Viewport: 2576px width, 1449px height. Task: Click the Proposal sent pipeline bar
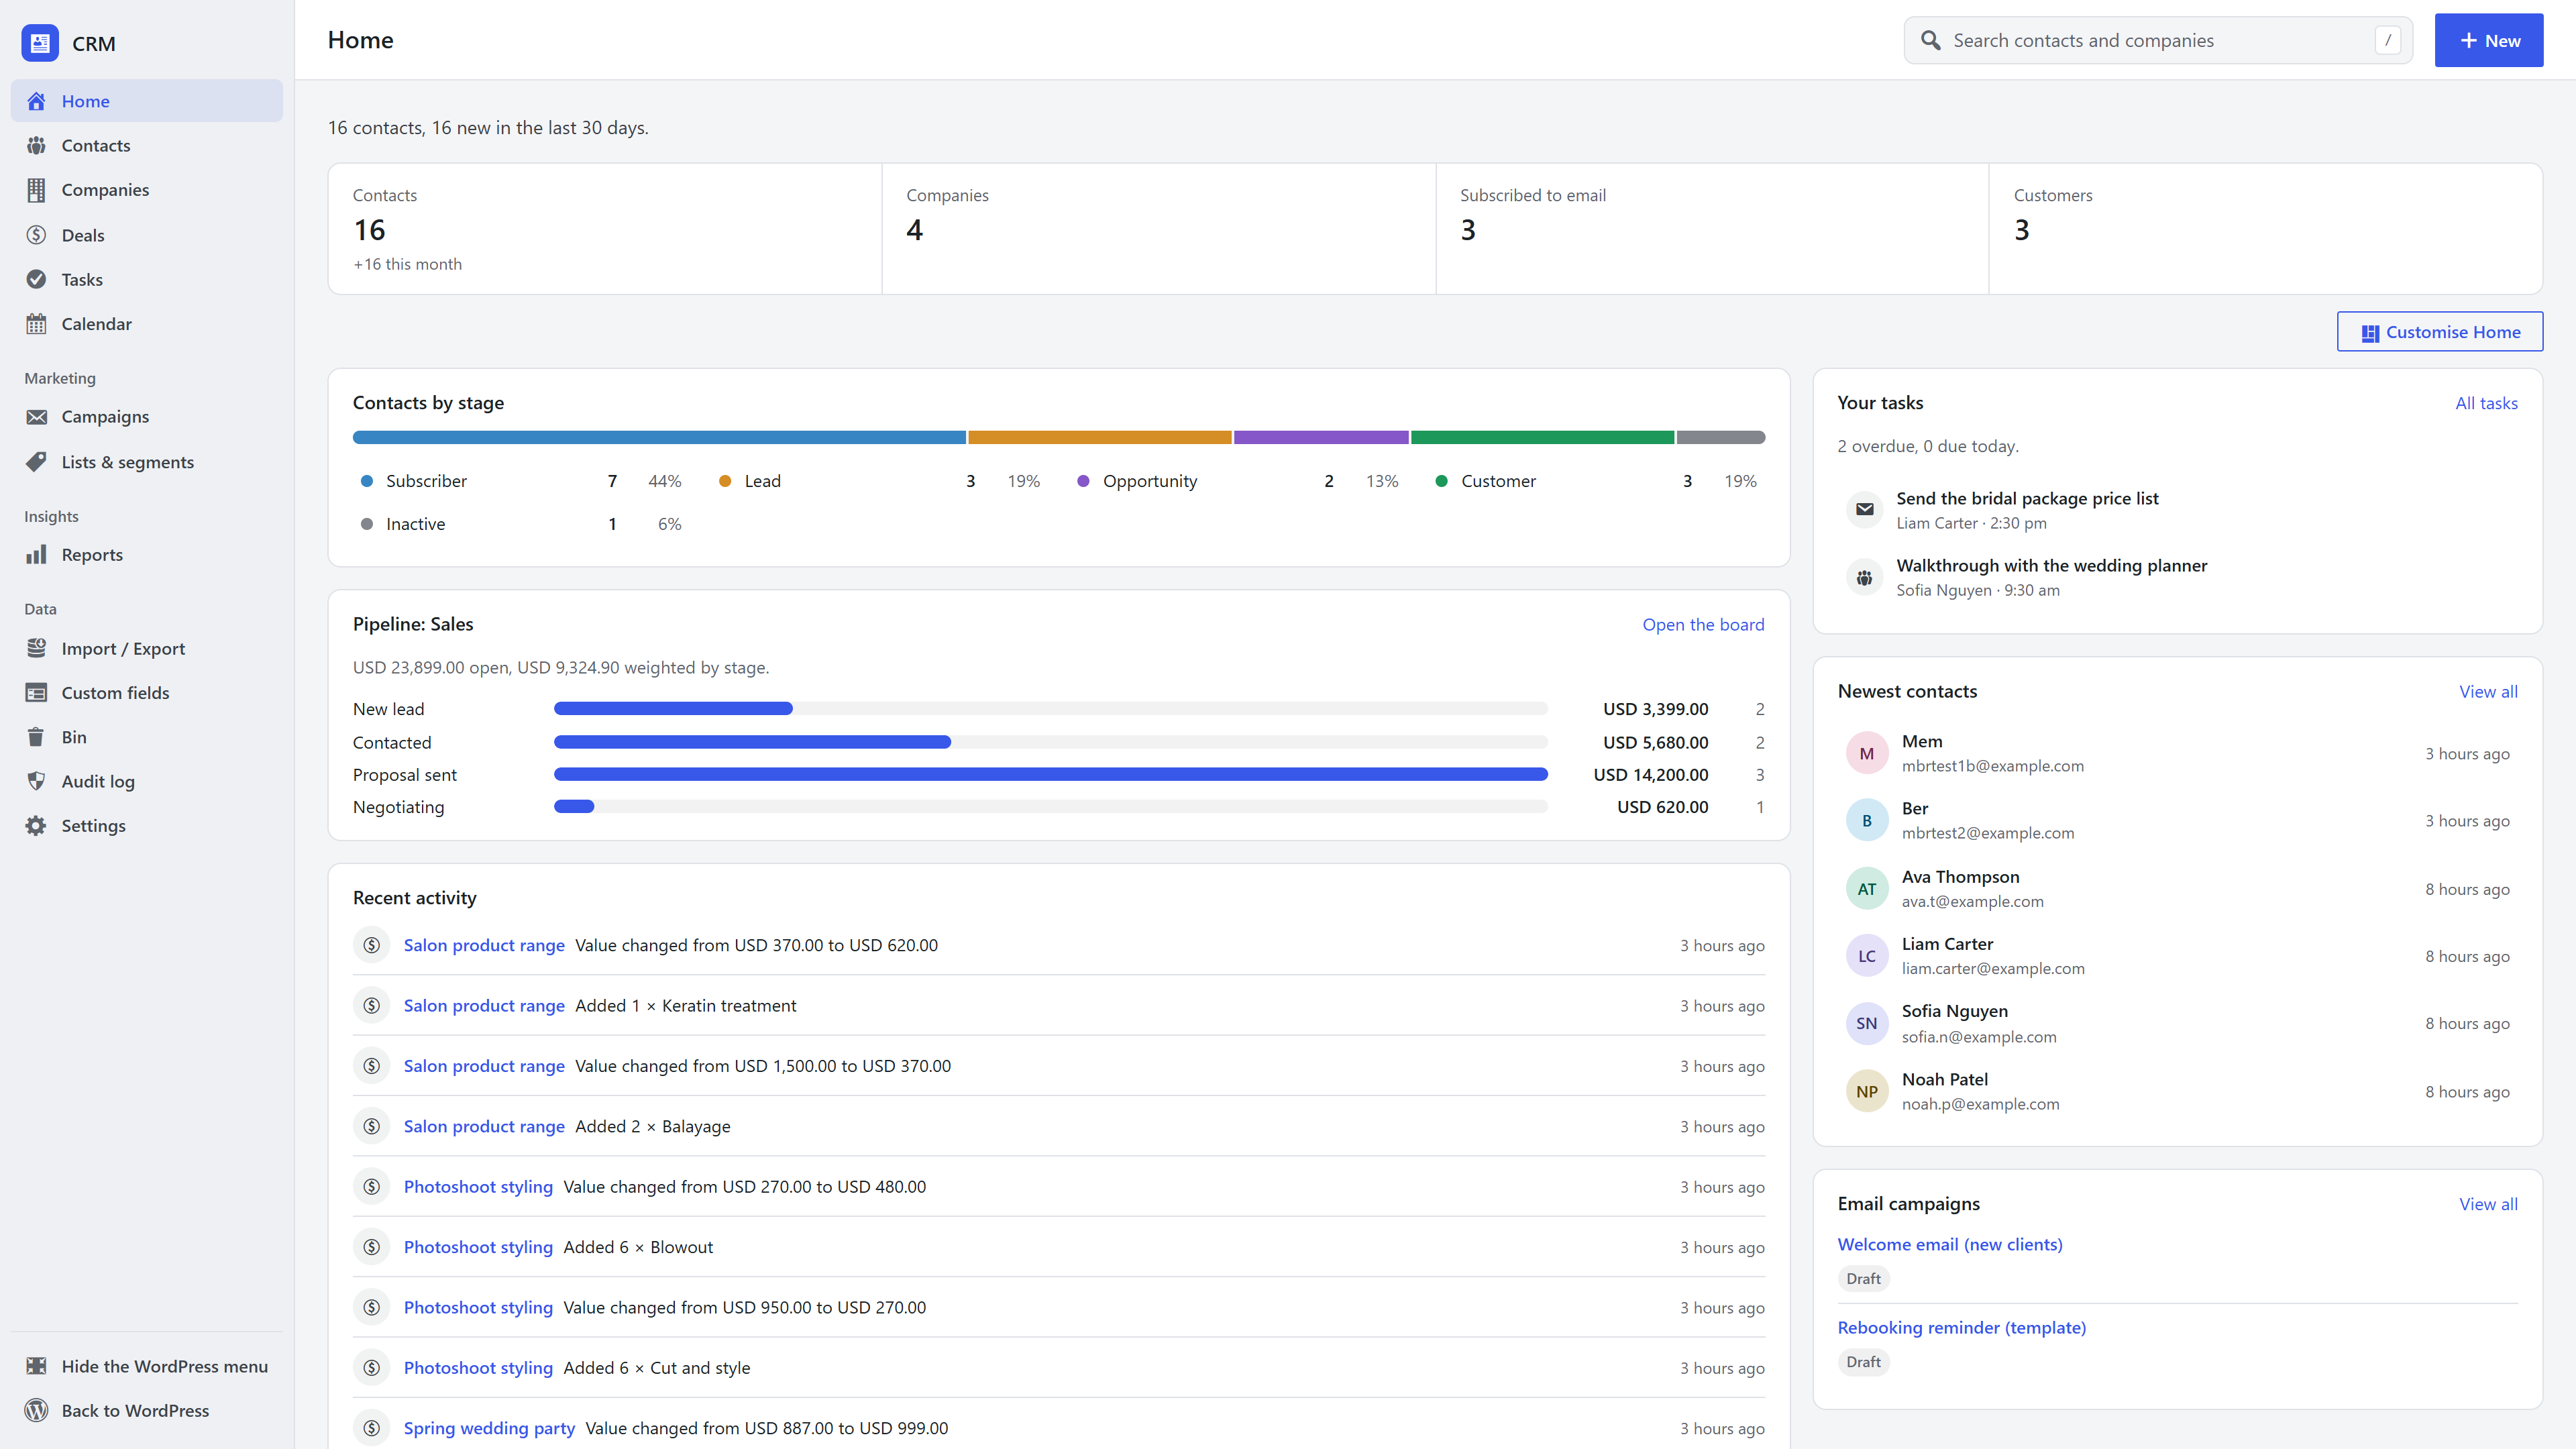coord(1051,775)
